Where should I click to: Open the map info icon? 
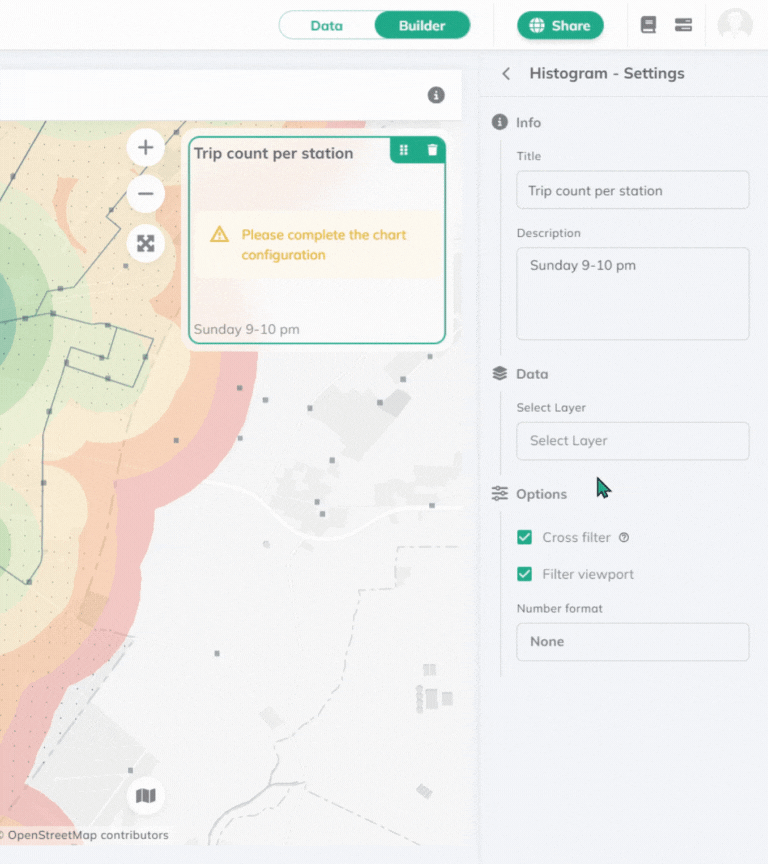436,95
